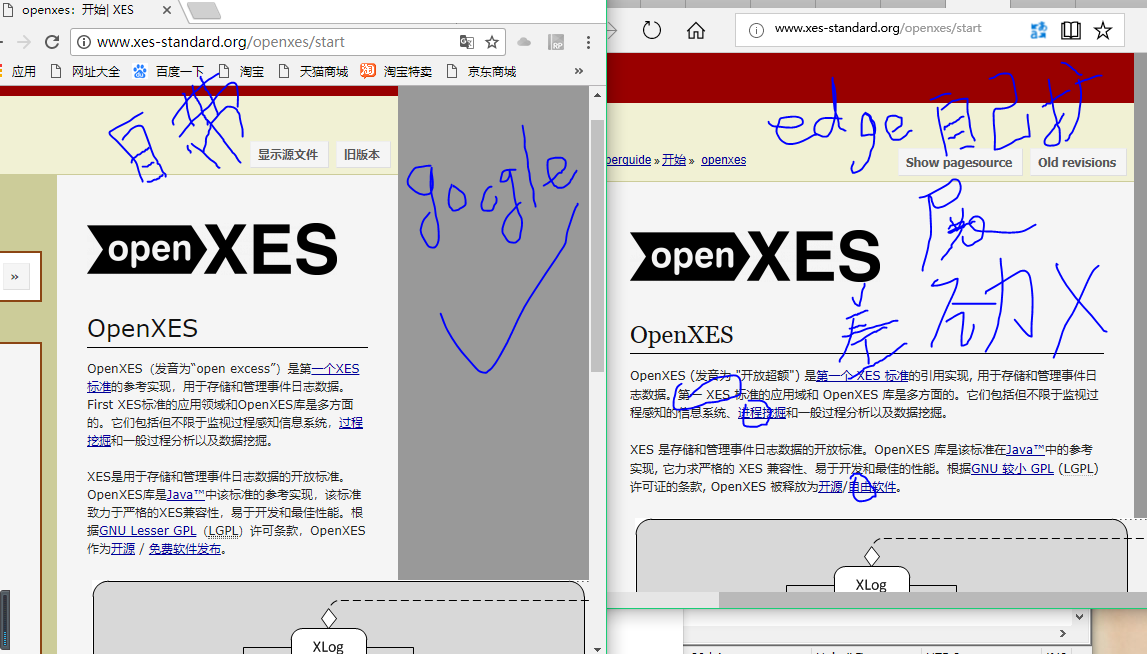This screenshot has height=654, width=1147.
Task: Open the 淘宝特卖 bookmark
Action: click(x=396, y=72)
